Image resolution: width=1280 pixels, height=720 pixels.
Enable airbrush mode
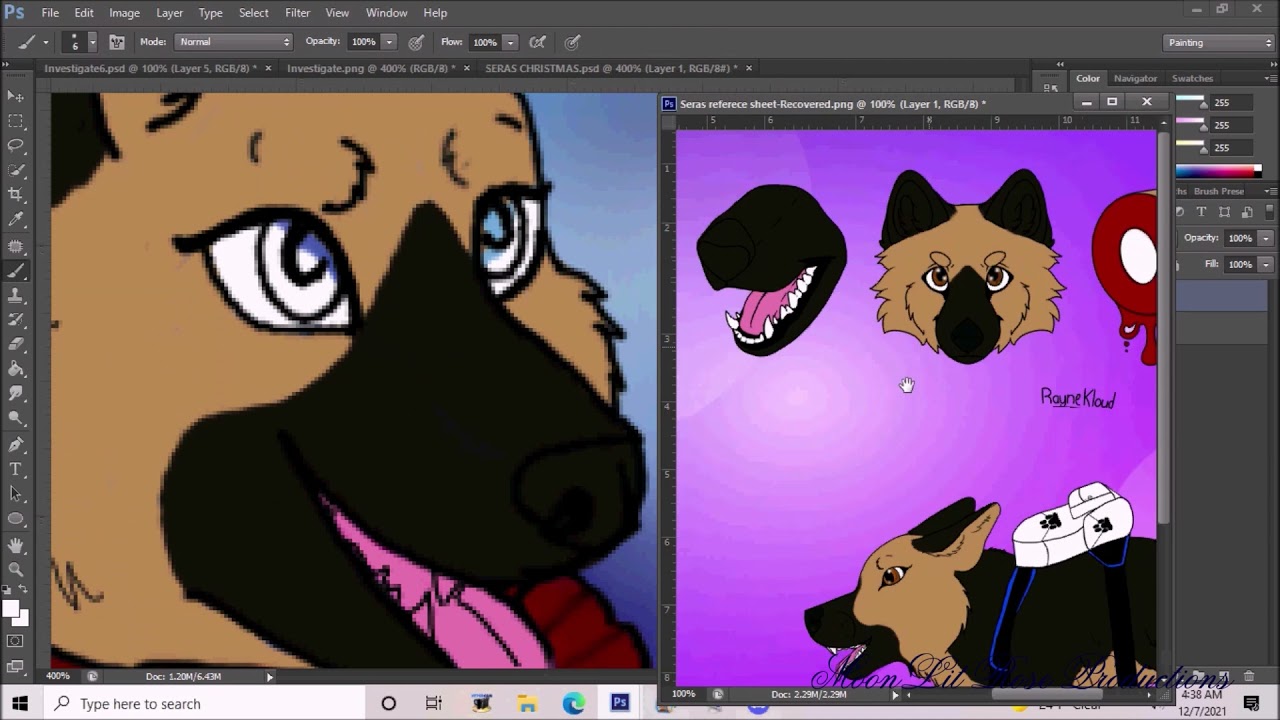tap(538, 42)
